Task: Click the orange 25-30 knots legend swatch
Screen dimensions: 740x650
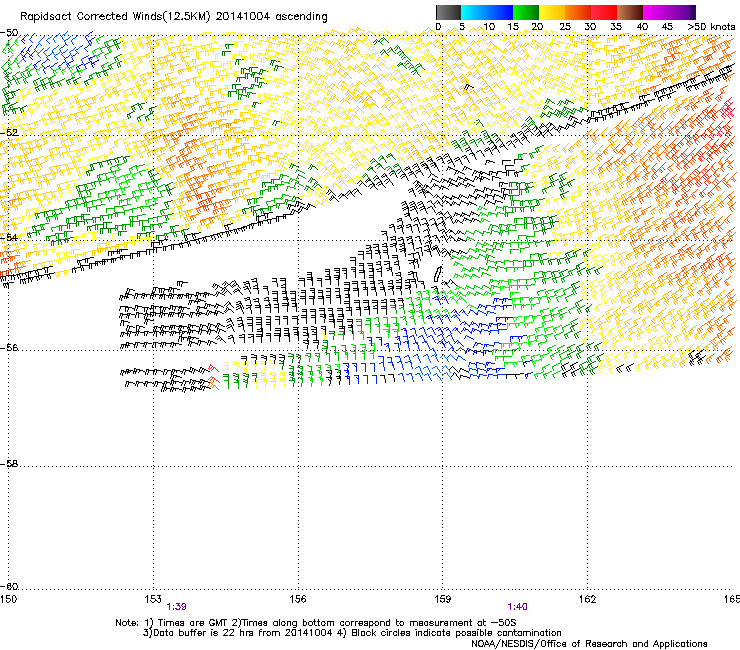Action: click(x=578, y=12)
